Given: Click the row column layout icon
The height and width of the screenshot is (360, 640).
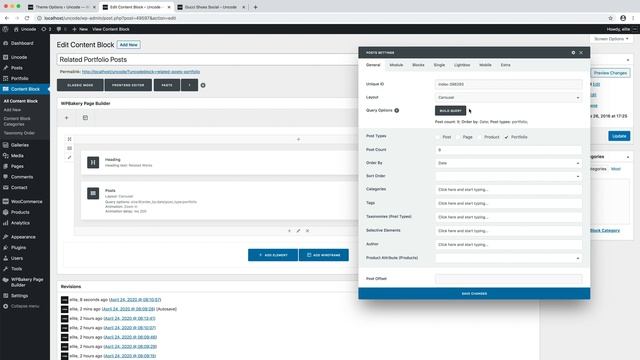Looking at the screenshot, I should (x=69, y=148).
